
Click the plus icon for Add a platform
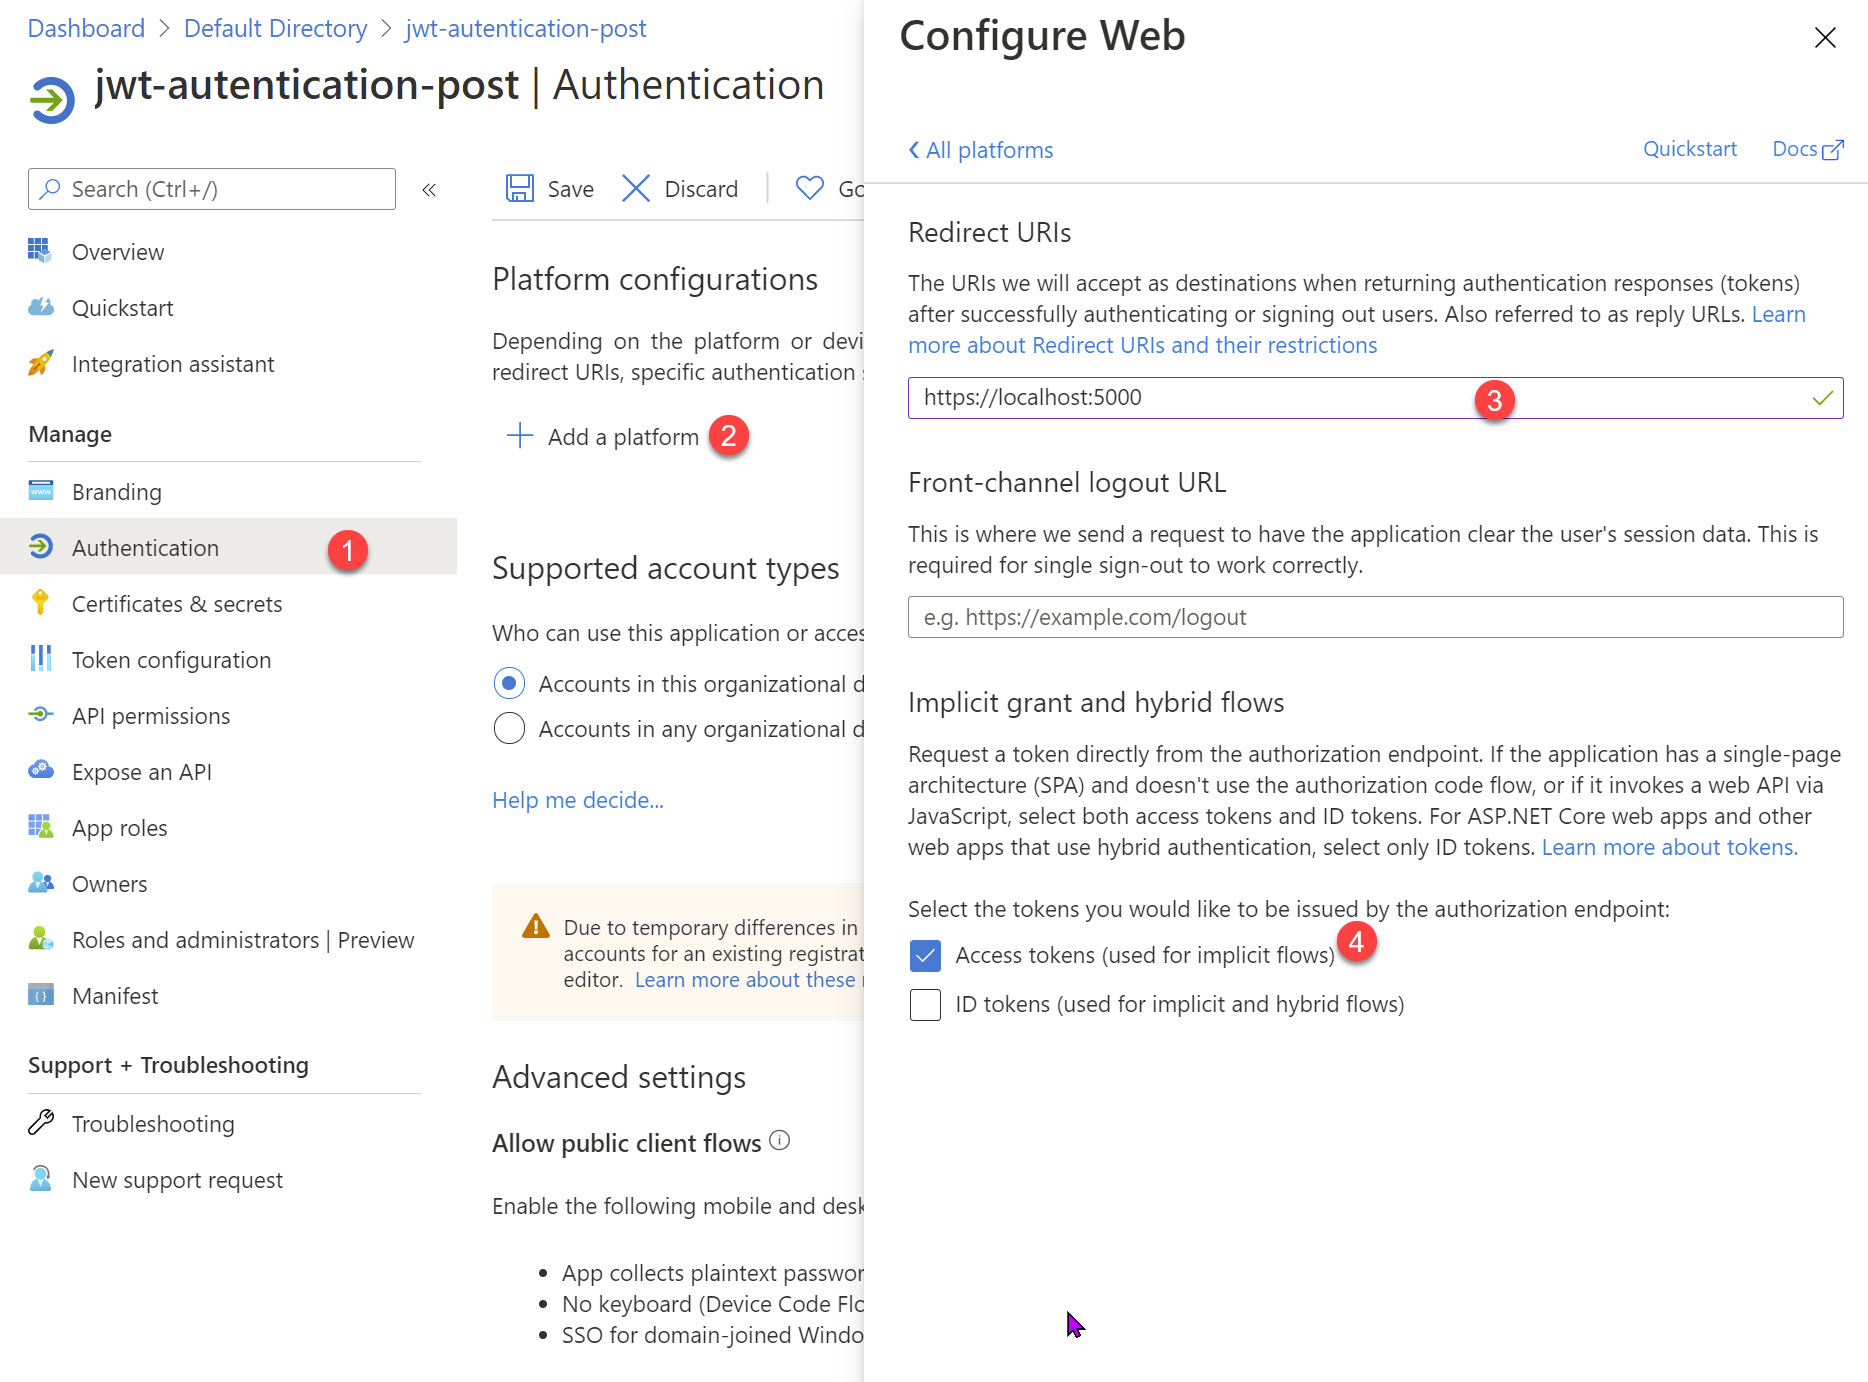519,436
